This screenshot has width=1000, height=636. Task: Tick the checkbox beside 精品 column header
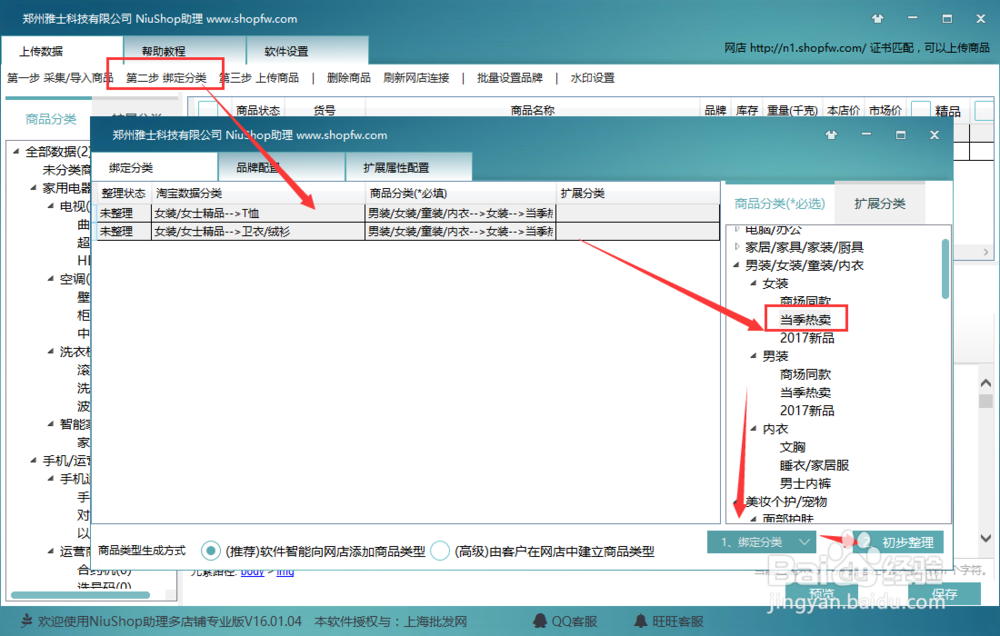click(920, 110)
